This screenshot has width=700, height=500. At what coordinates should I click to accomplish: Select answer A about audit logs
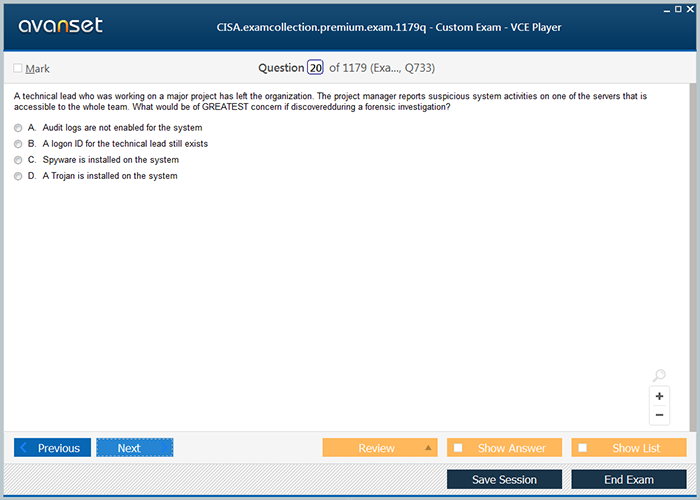[18, 128]
